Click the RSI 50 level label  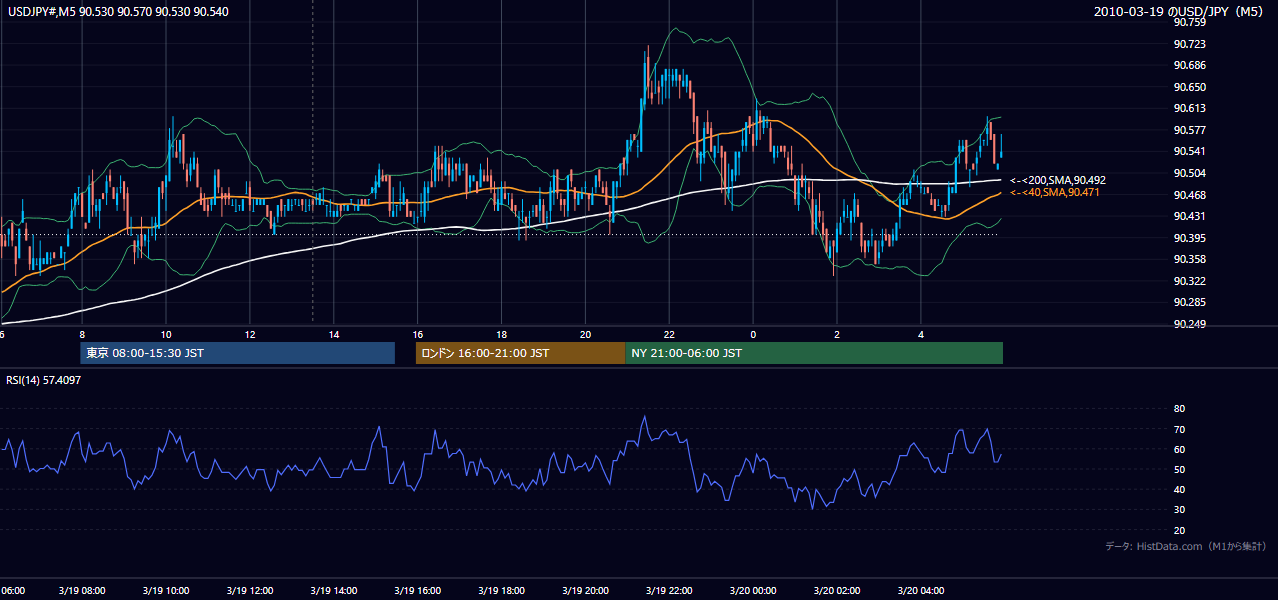pos(1179,469)
